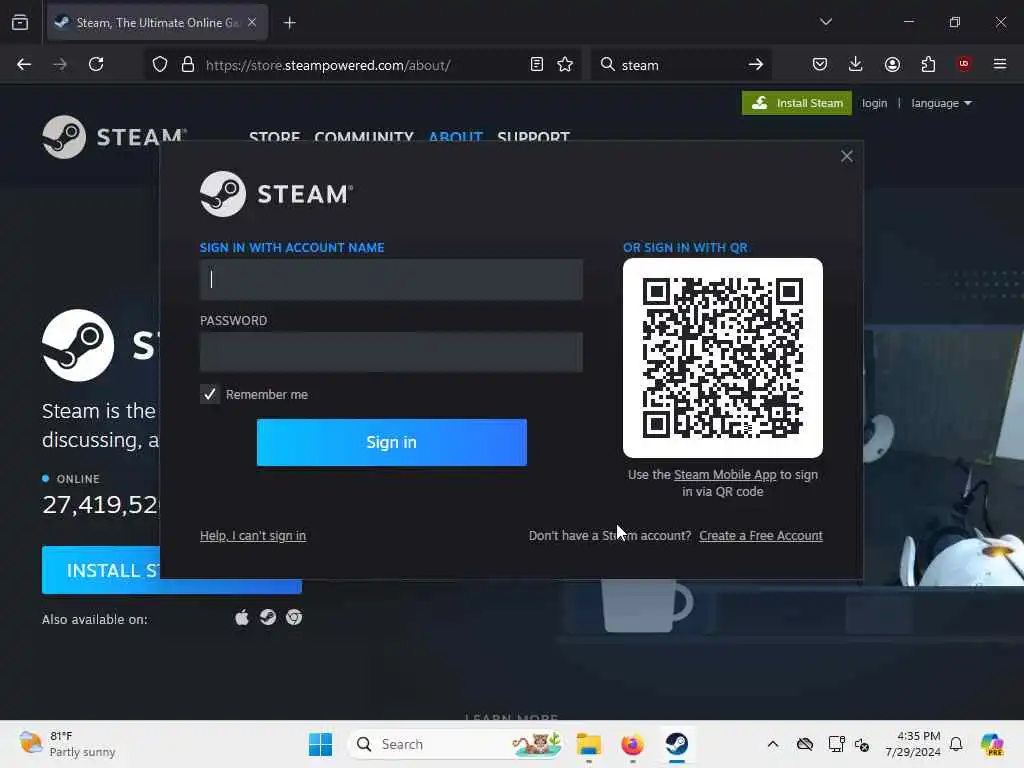This screenshot has height=768, width=1024.
Task: Bookmark this page with the star icon
Action: [x=566, y=65]
